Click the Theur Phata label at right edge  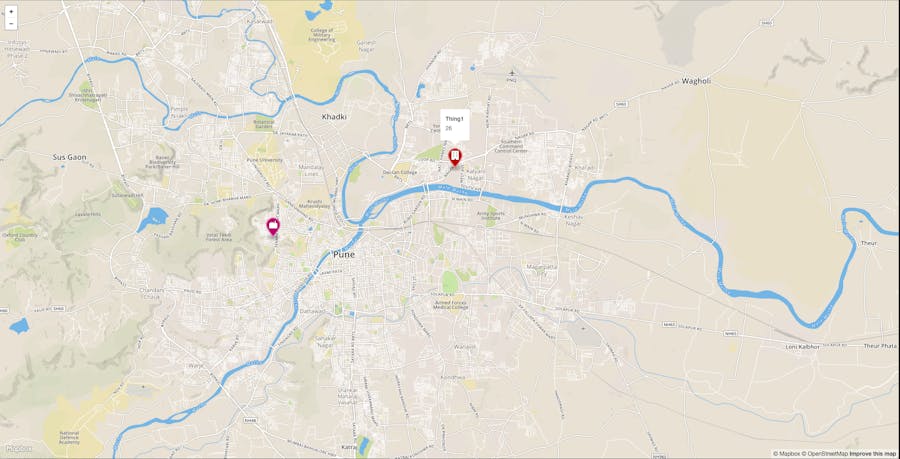[x=880, y=346]
